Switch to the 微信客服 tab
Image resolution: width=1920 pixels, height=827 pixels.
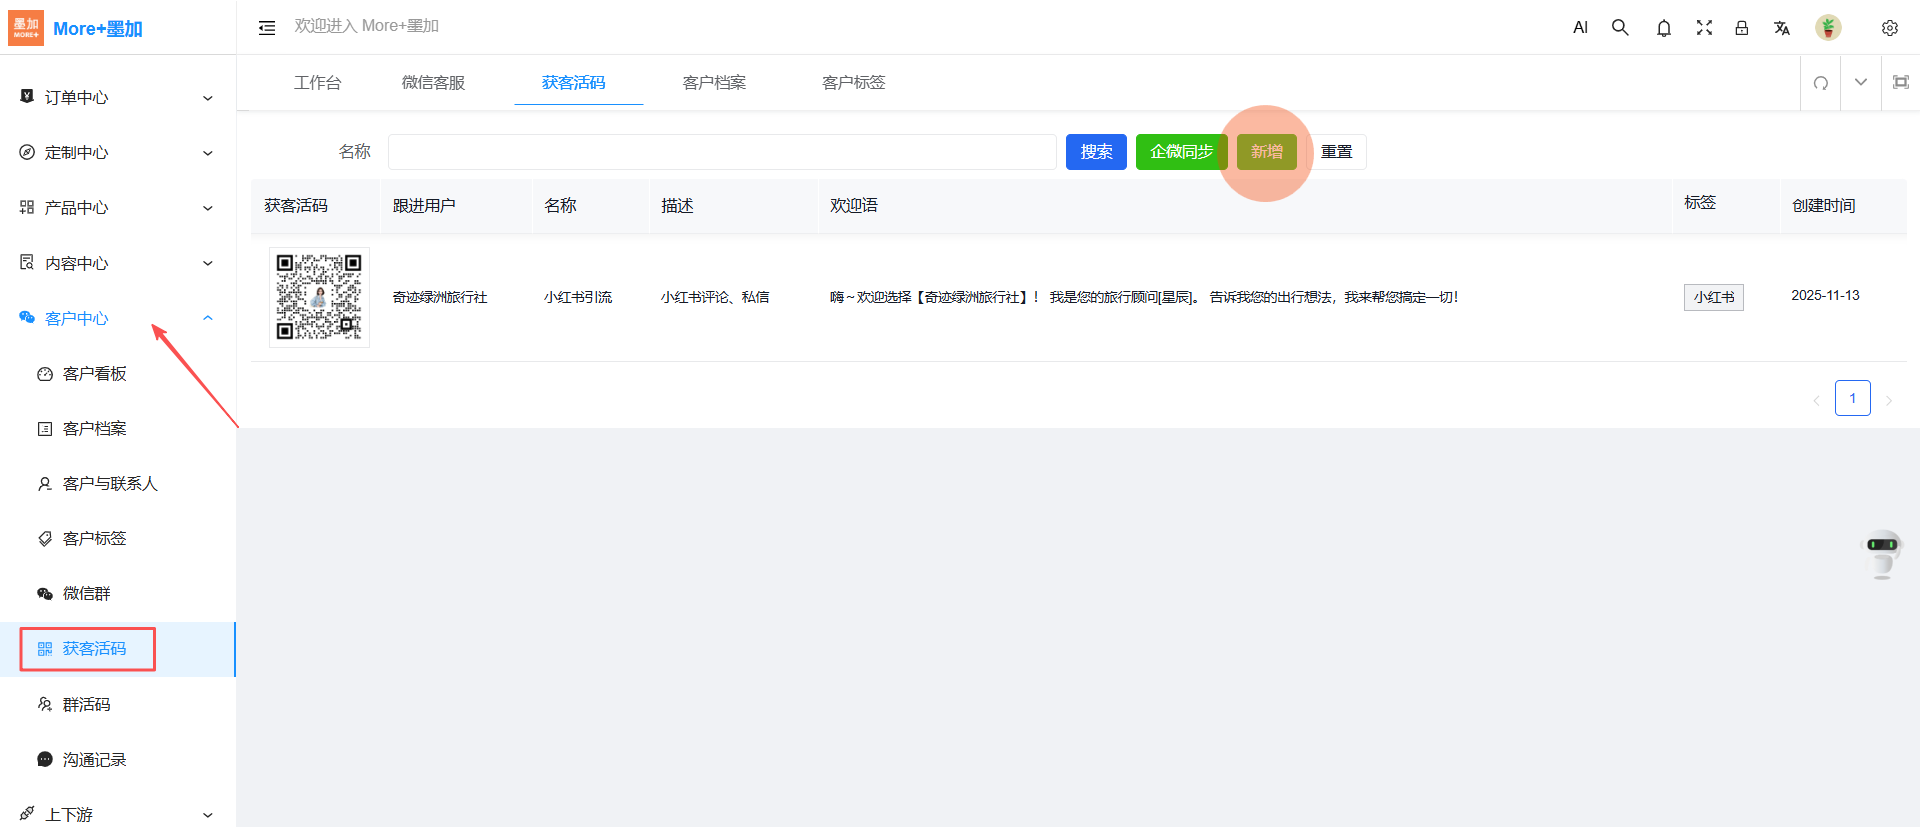[x=433, y=83]
